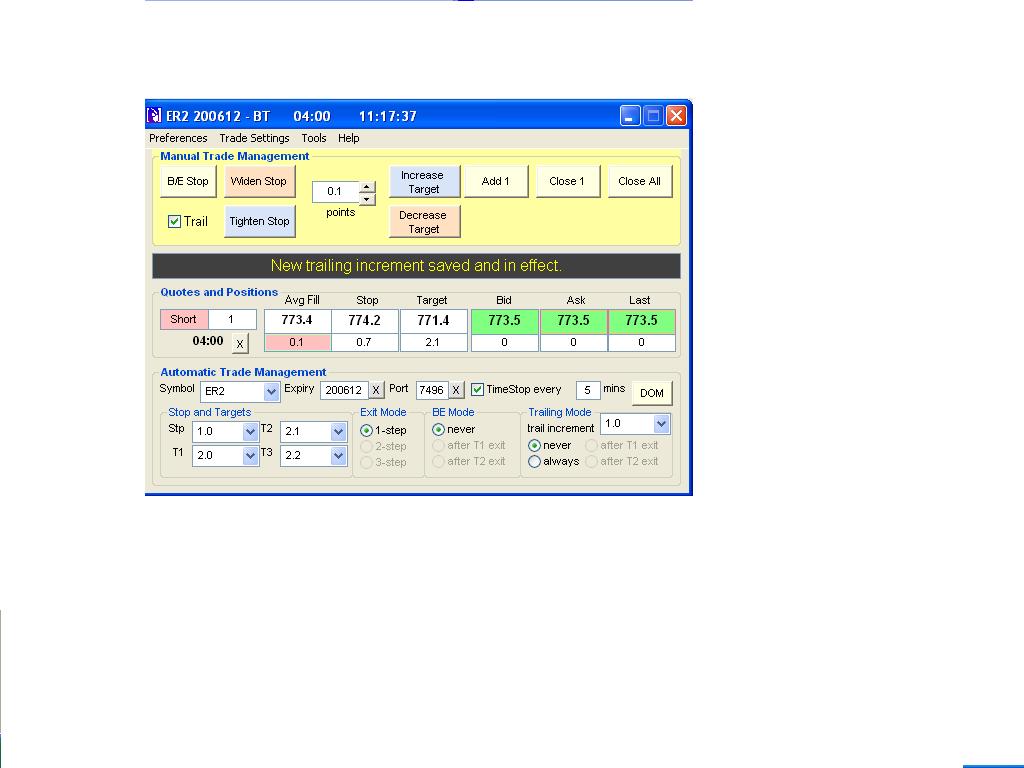Click the Increase Target button
This screenshot has width=1024, height=768.
[x=424, y=182]
